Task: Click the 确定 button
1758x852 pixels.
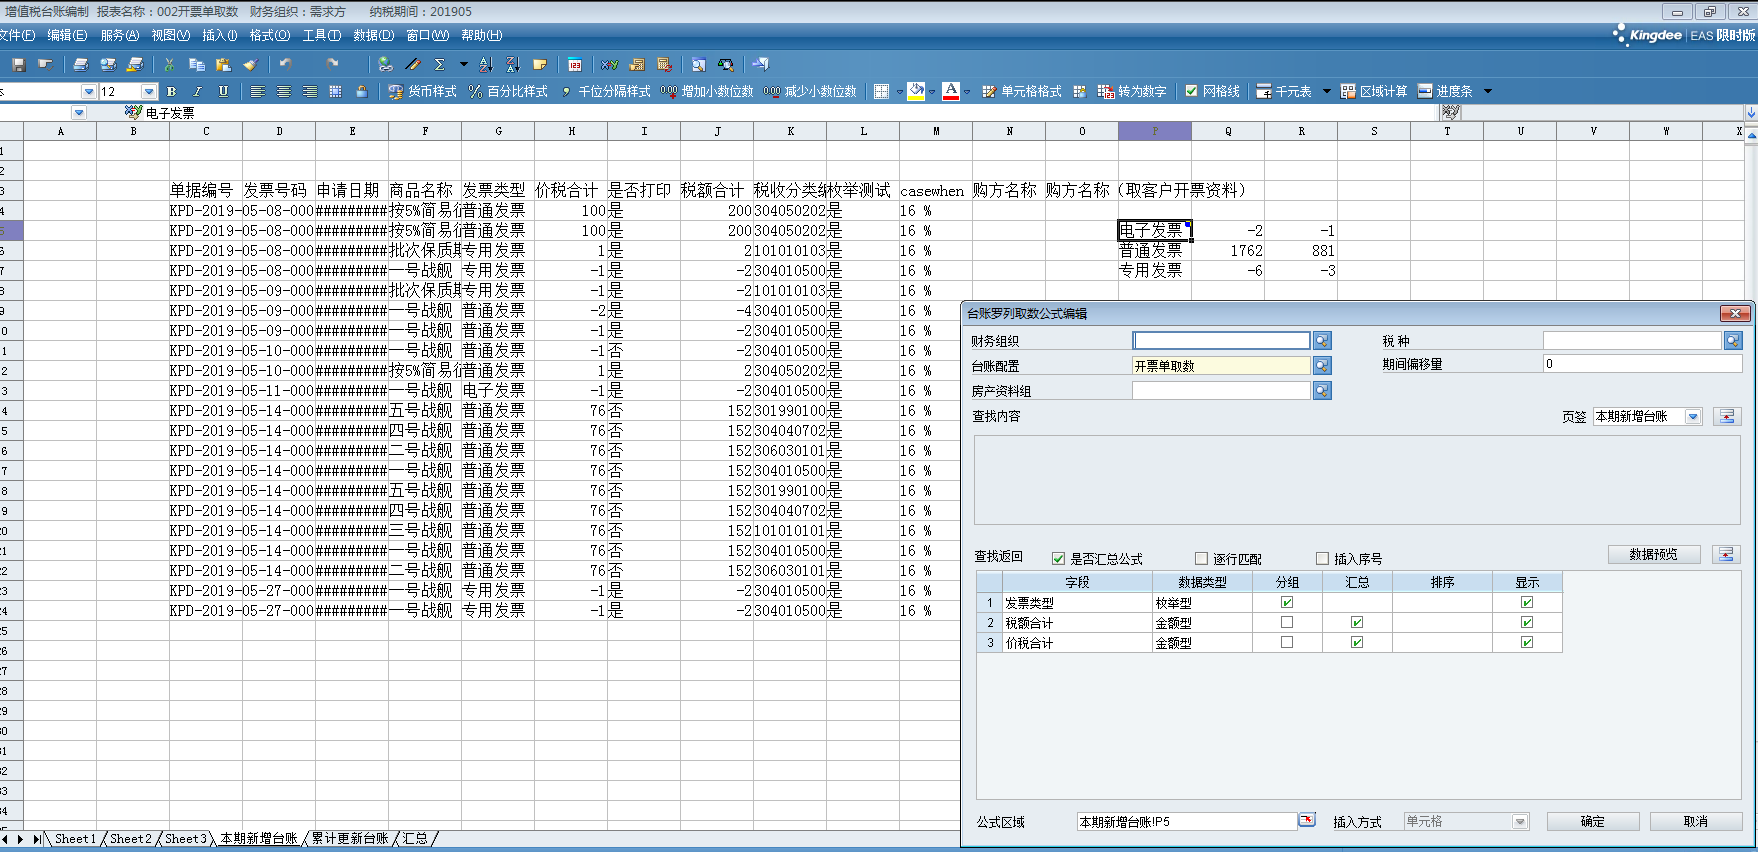Action: [x=1592, y=821]
